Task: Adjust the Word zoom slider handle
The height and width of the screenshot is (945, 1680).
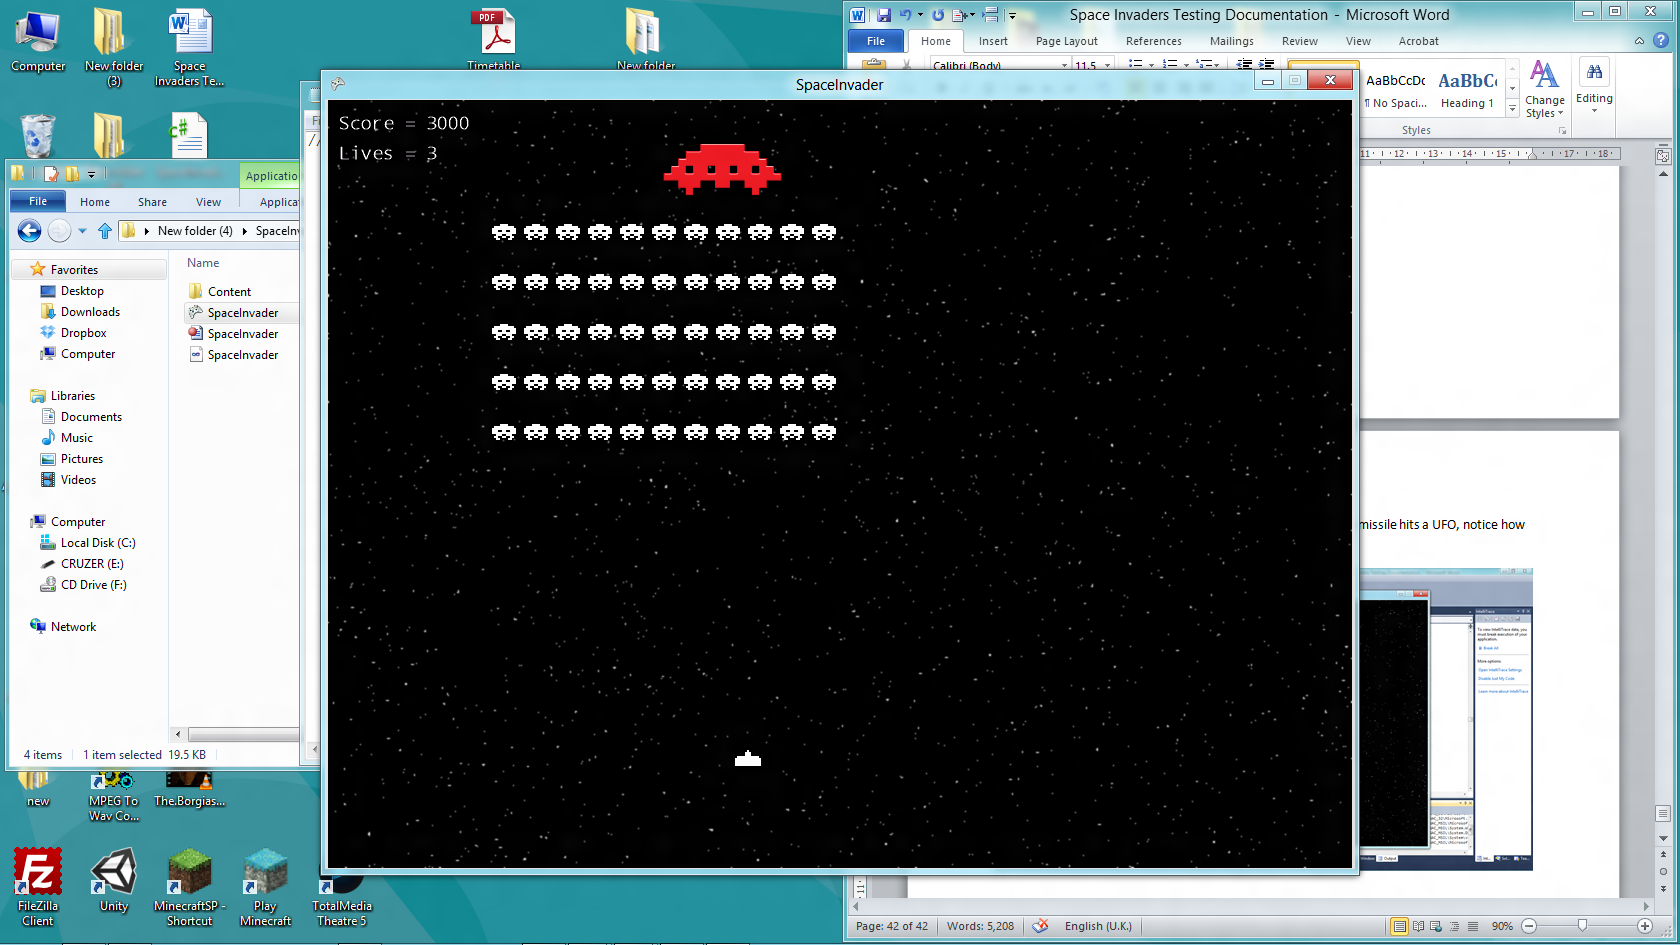Action: (x=1582, y=926)
